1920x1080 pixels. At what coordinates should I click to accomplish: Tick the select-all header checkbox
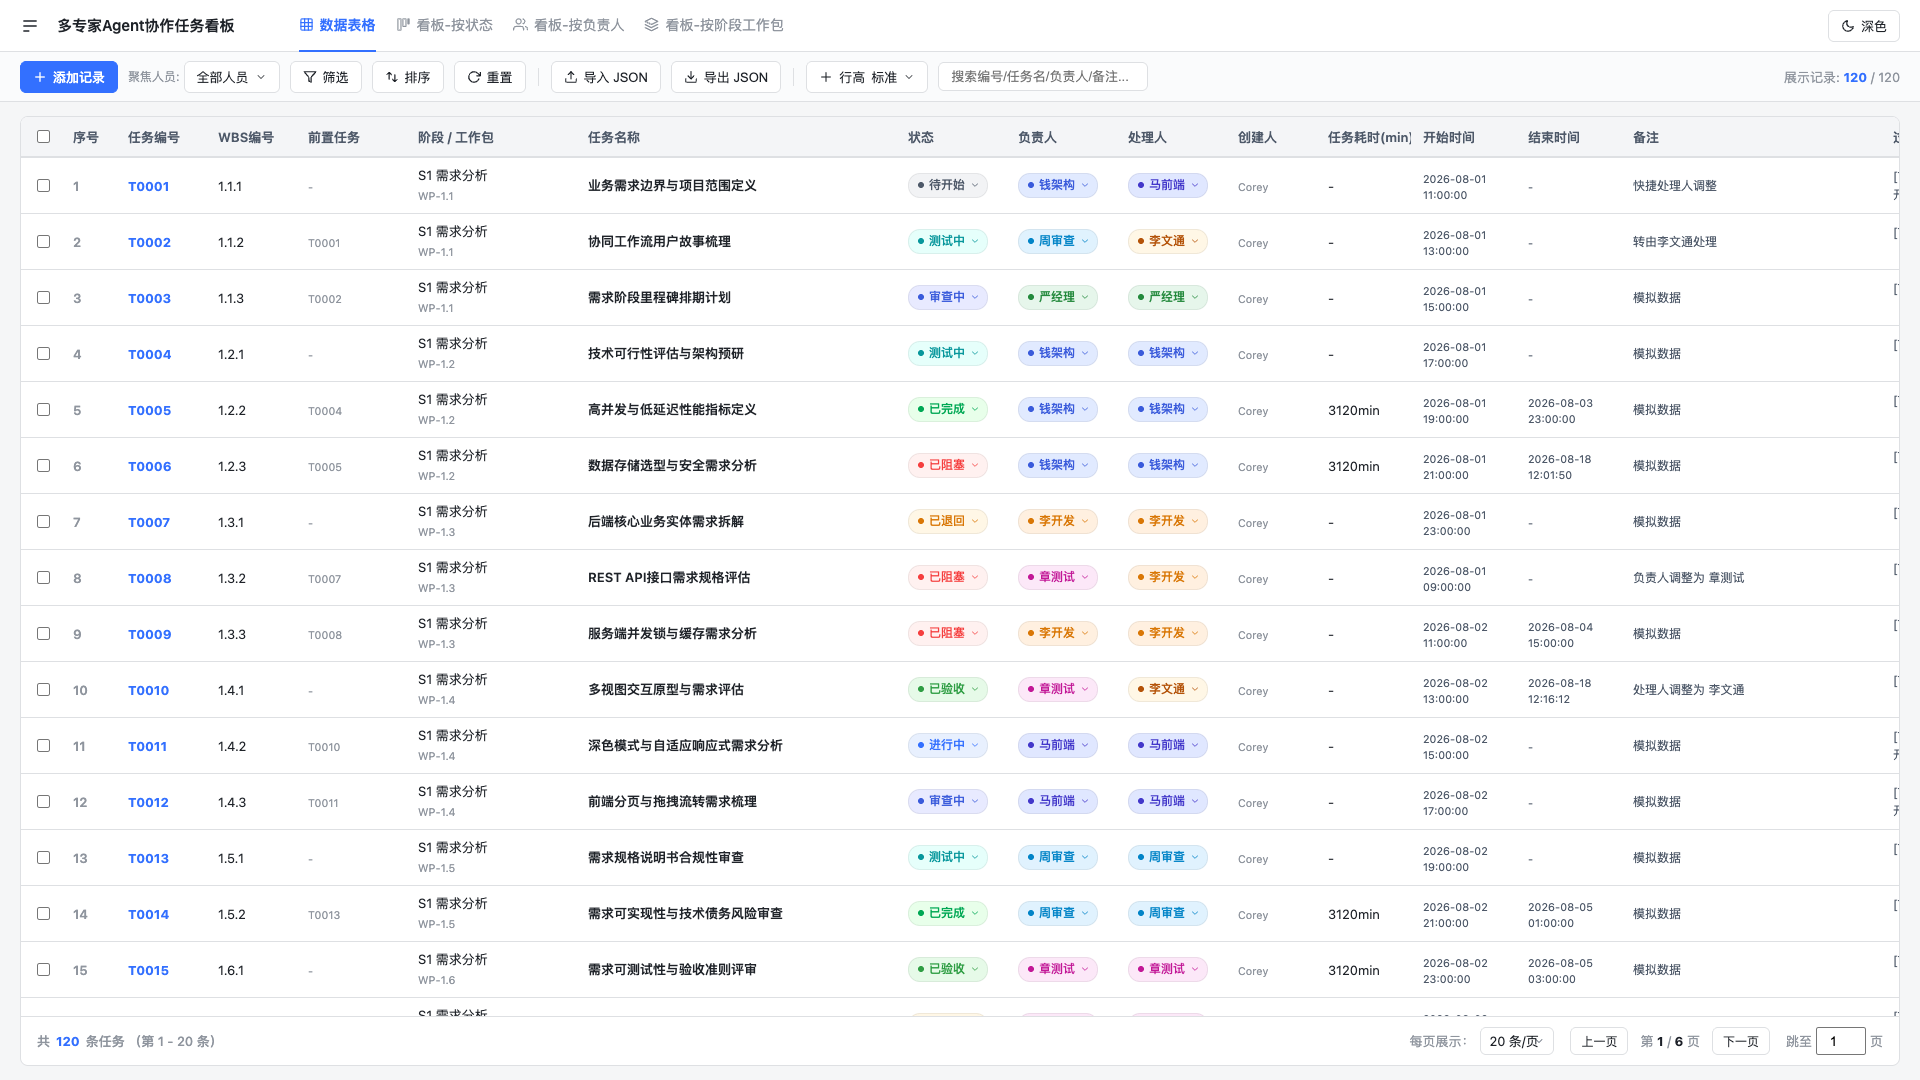tap(43, 137)
